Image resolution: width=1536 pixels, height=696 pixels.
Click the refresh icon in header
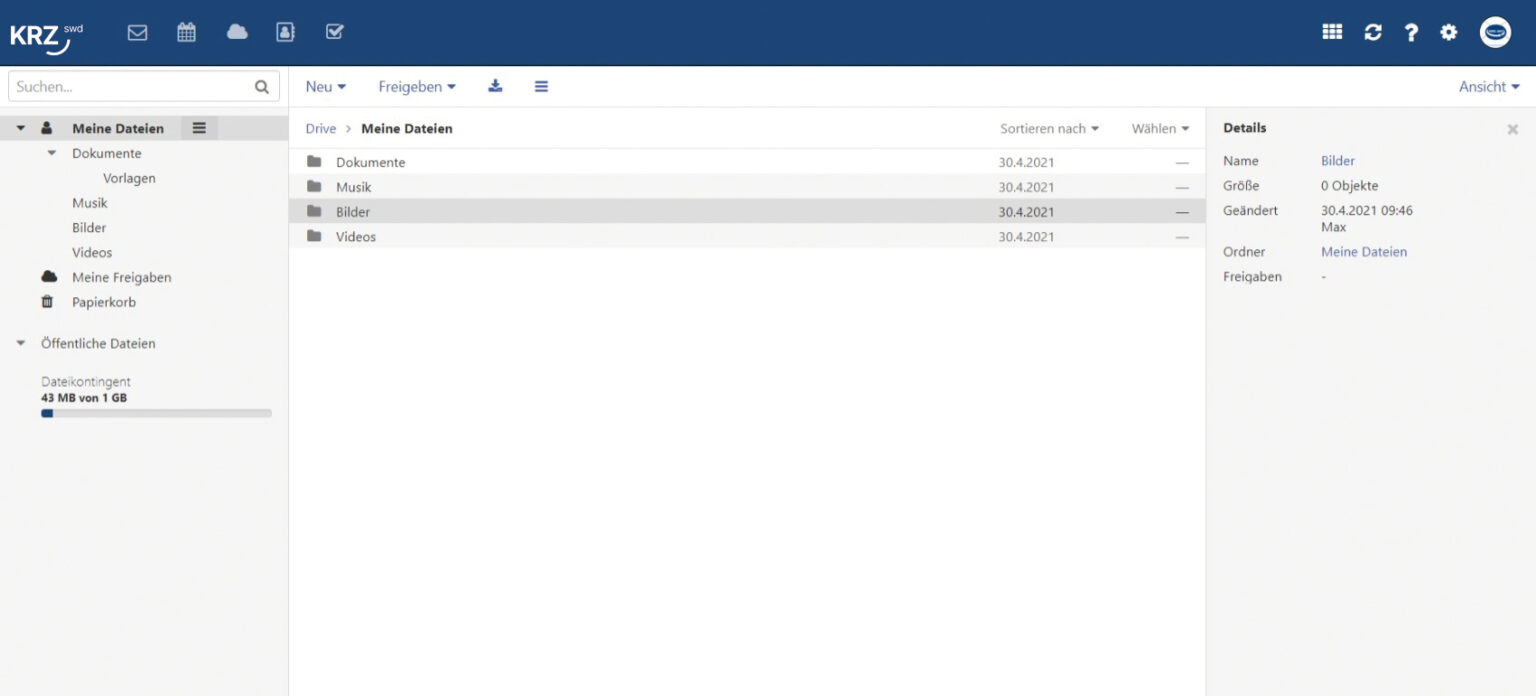pyautogui.click(x=1373, y=32)
